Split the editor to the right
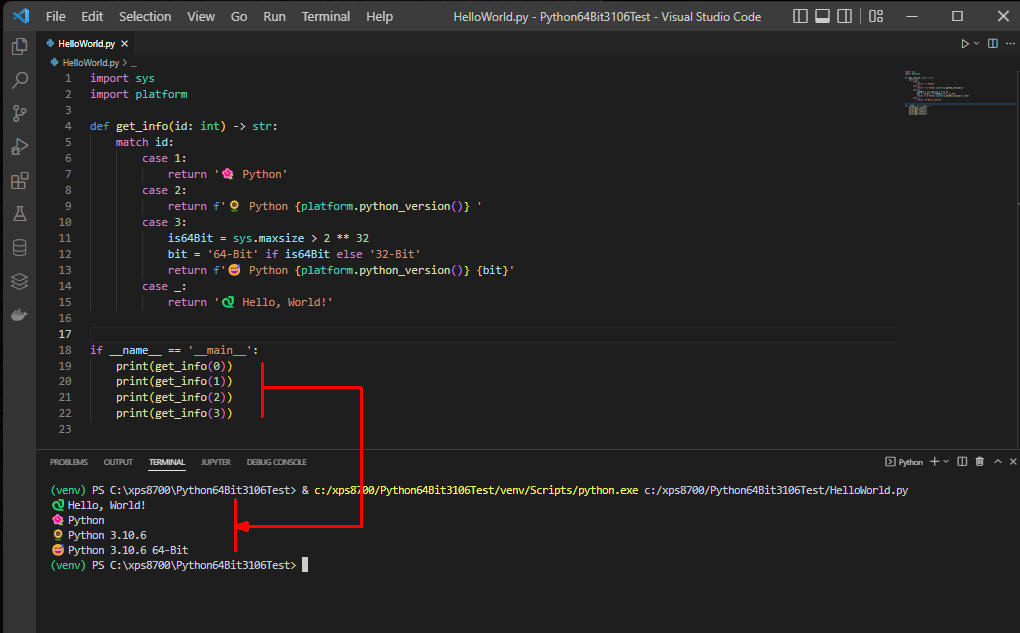The width and height of the screenshot is (1020, 633). click(x=993, y=44)
